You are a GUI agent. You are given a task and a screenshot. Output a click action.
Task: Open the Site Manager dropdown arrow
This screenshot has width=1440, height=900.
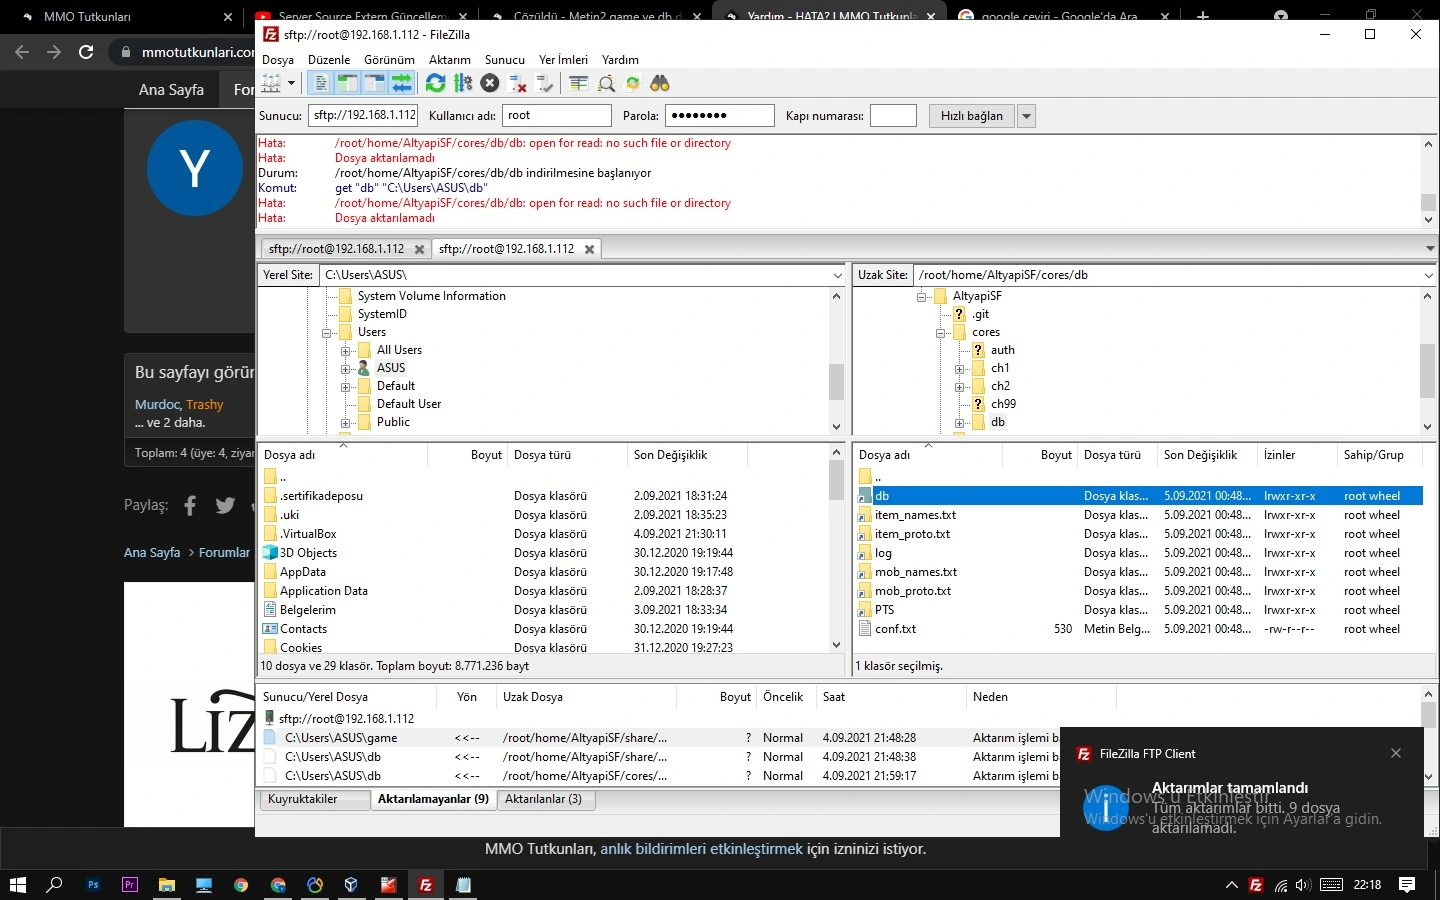tap(291, 84)
